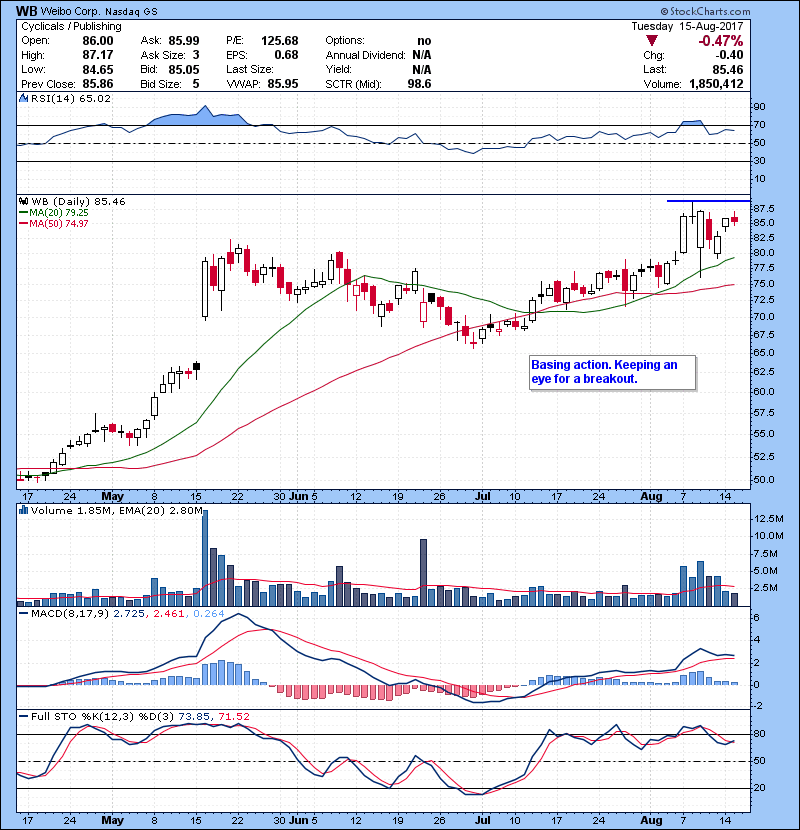Click the 'Nasdaq GS' exchange label

click(131, 12)
